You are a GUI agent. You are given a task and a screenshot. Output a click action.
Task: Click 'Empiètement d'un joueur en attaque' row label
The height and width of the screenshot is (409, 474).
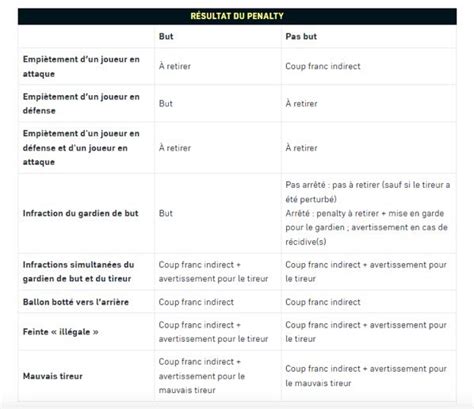click(x=81, y=66)
